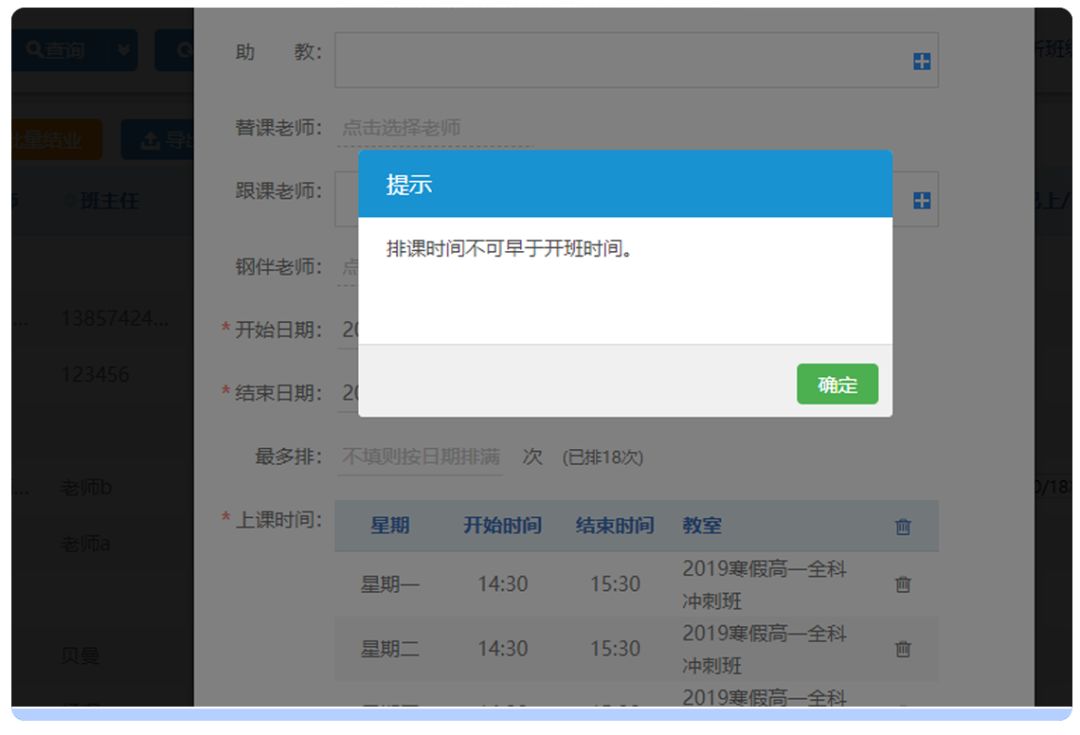Click trash icon in schedule table header
1080x735 pixels.
903,527
